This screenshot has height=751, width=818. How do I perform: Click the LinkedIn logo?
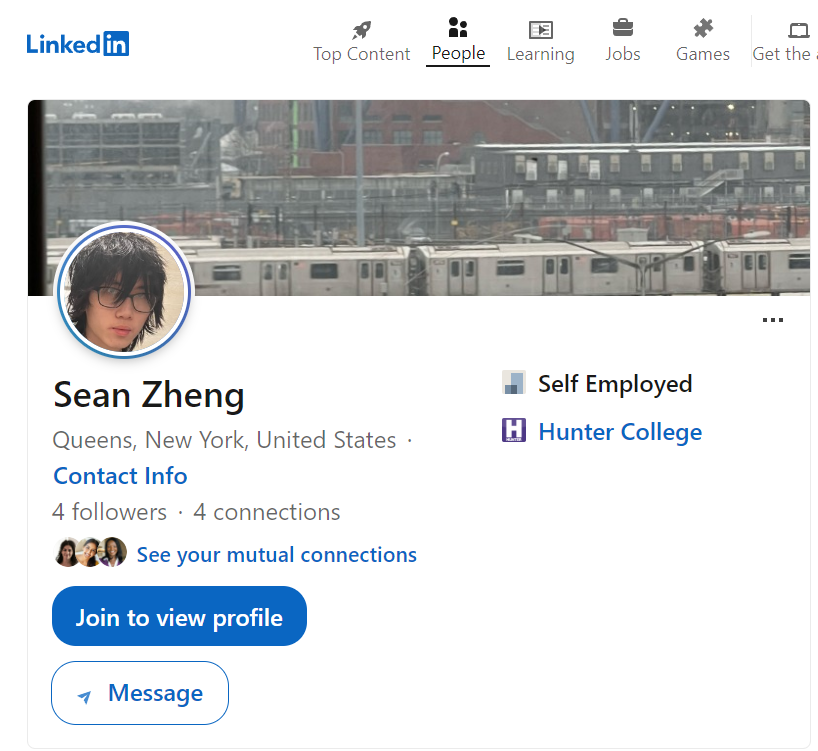point(78,44)
